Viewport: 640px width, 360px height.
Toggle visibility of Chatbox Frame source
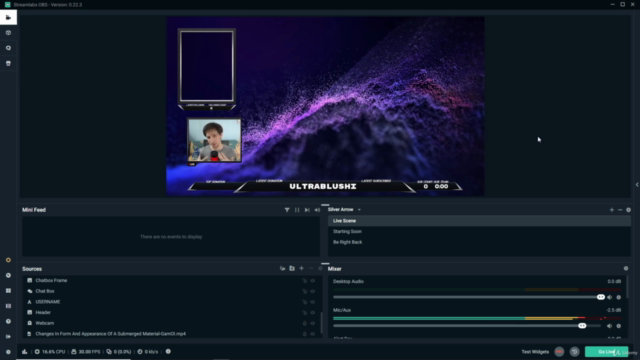point(313,281)
